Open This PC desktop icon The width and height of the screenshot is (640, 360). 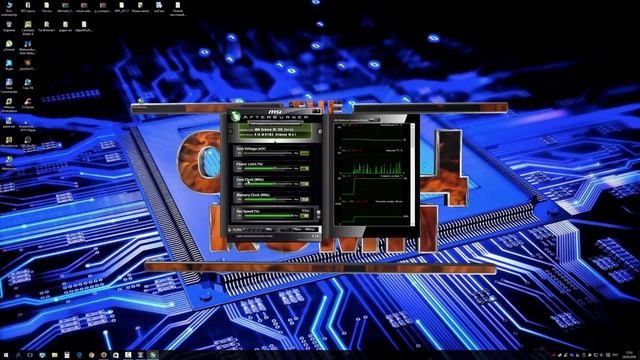pos(9,8)
